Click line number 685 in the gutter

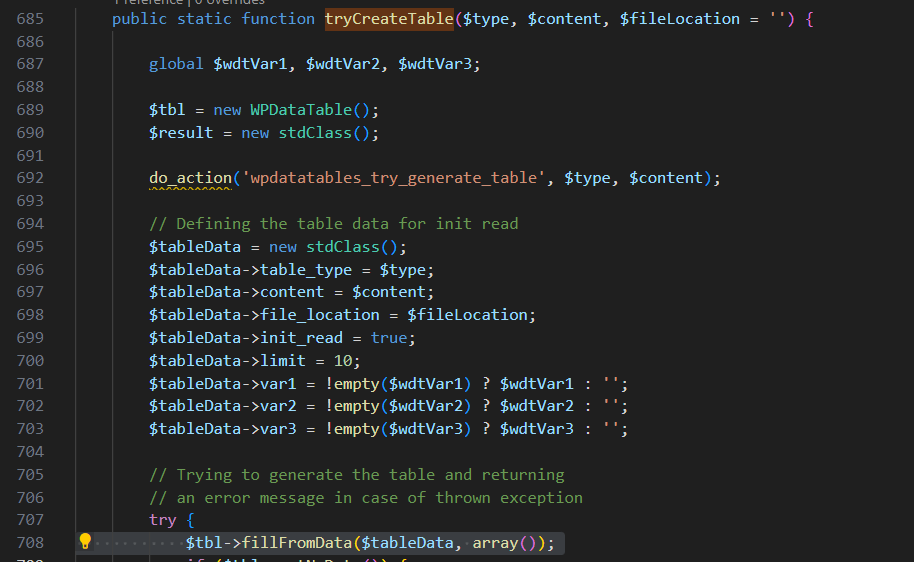point(30,19)
